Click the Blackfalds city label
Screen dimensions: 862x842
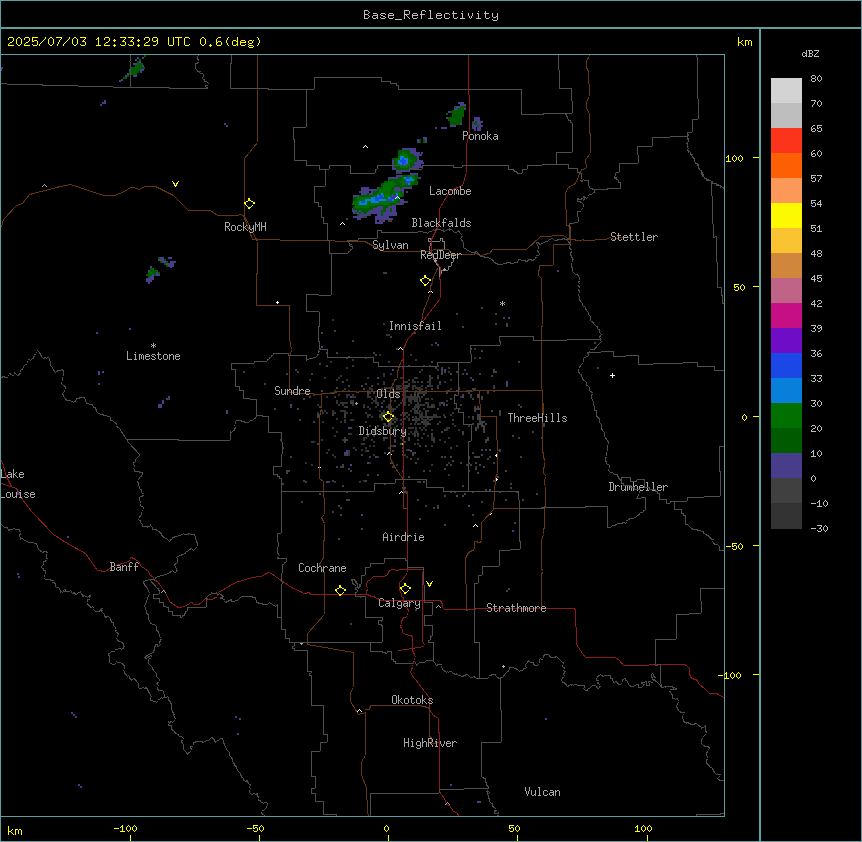point(441,223)
